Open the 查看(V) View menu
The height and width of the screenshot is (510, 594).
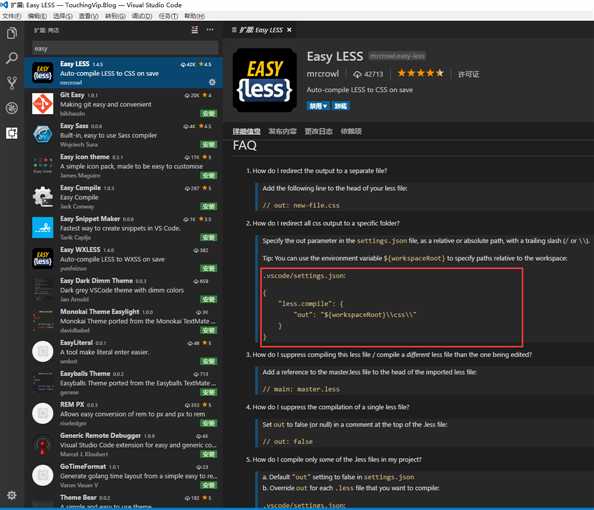coord(89,16)
